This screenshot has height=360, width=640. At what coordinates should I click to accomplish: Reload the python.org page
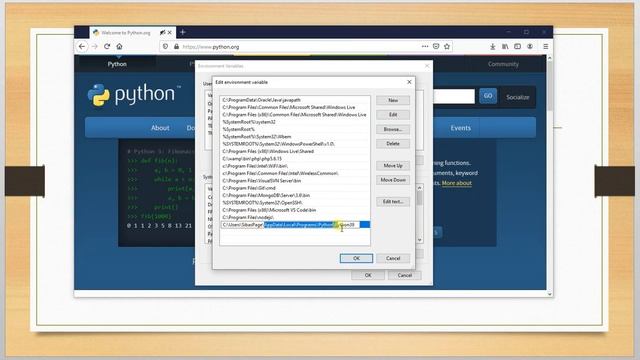[107, 47]
